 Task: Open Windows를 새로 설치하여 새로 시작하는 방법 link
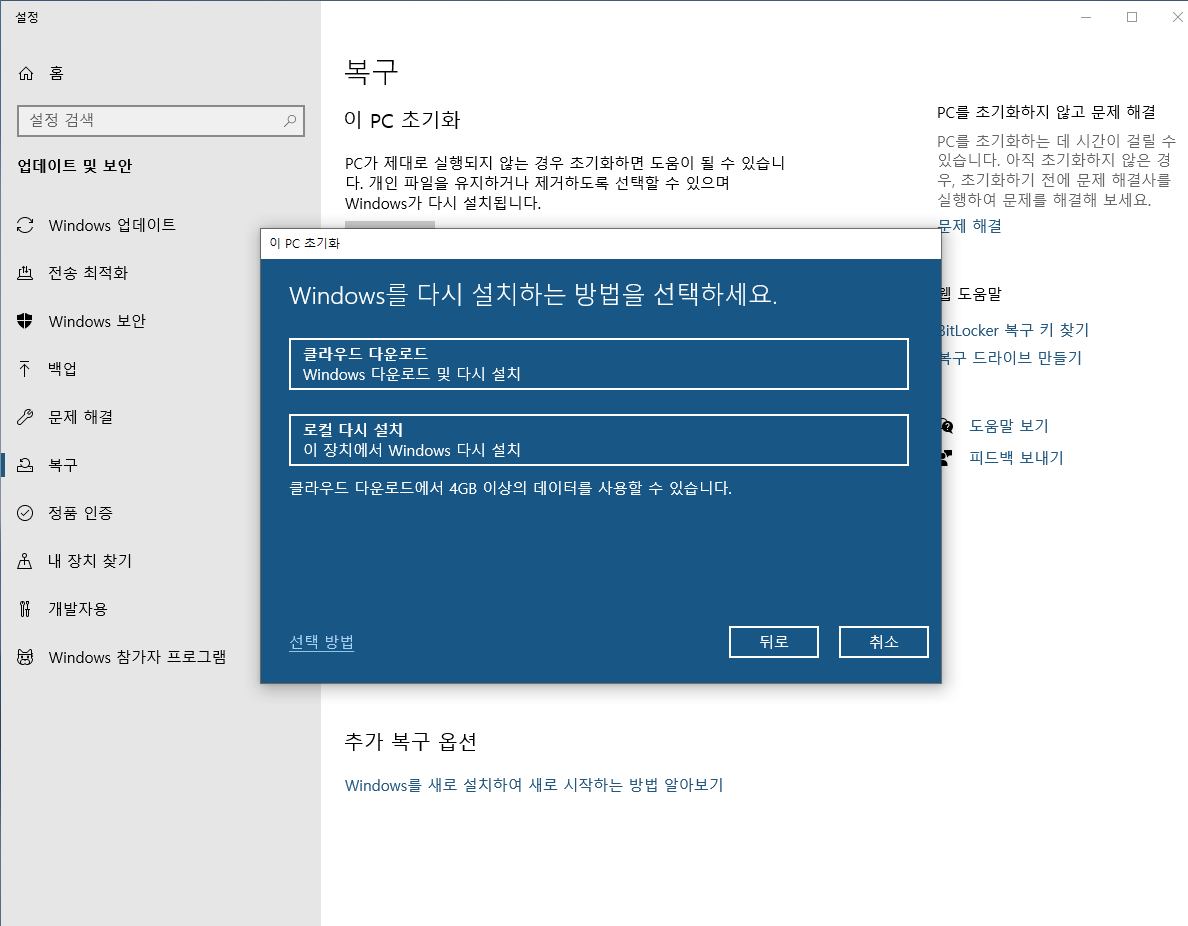[534, 785]
